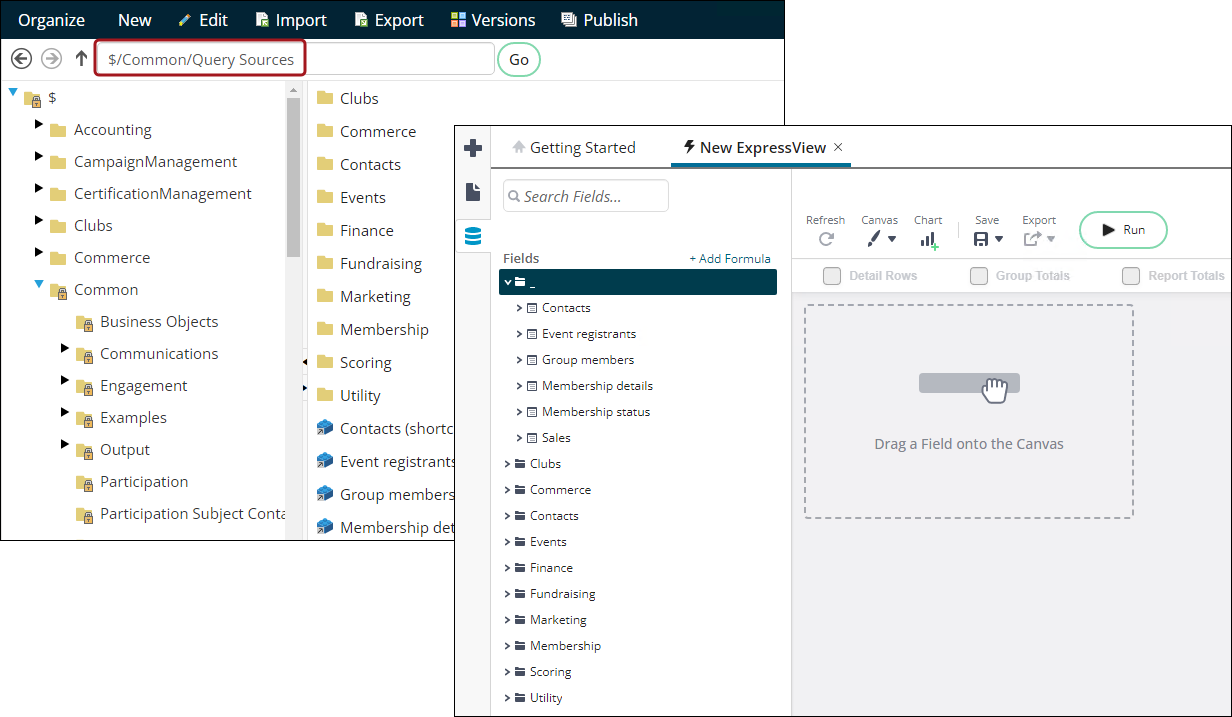Image resolution: width=1232 pixels, height=717 pixels.
Task: Click the search magnifier icon in Fields
Action: coord(514,196)
